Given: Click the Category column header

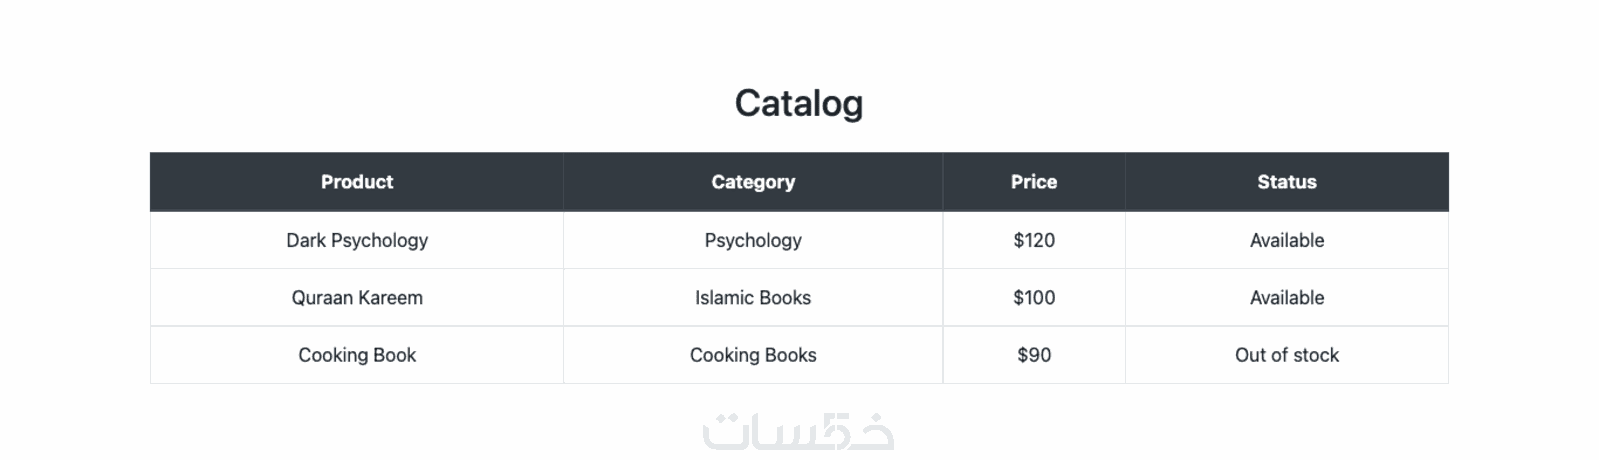Looking at the screenshot, I should (753, 182).
